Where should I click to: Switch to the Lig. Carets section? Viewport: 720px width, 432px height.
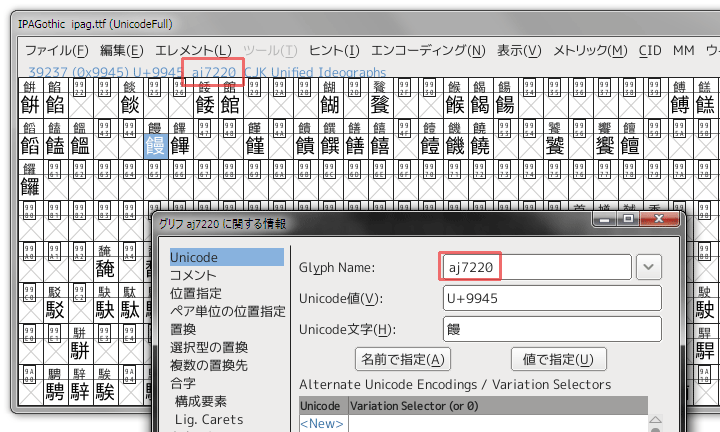[209, 419]
